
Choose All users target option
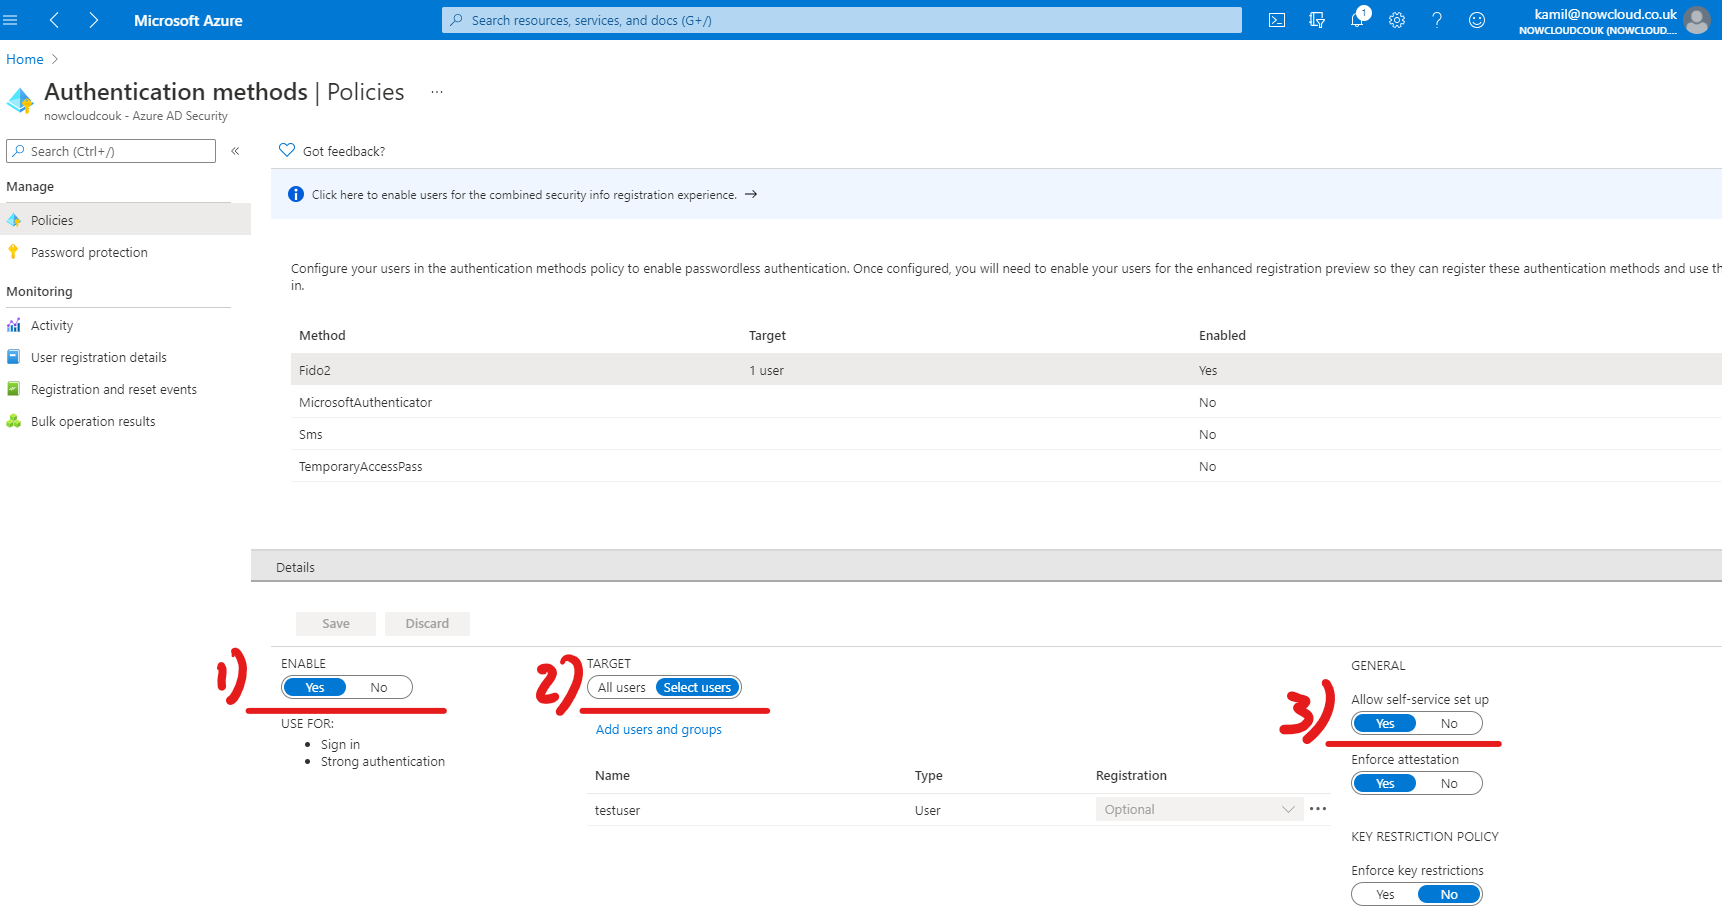click(622, 687)
